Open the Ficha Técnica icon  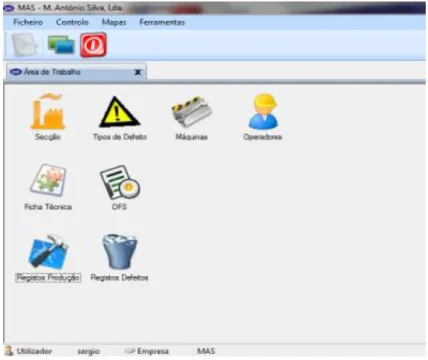pos(48,180)
